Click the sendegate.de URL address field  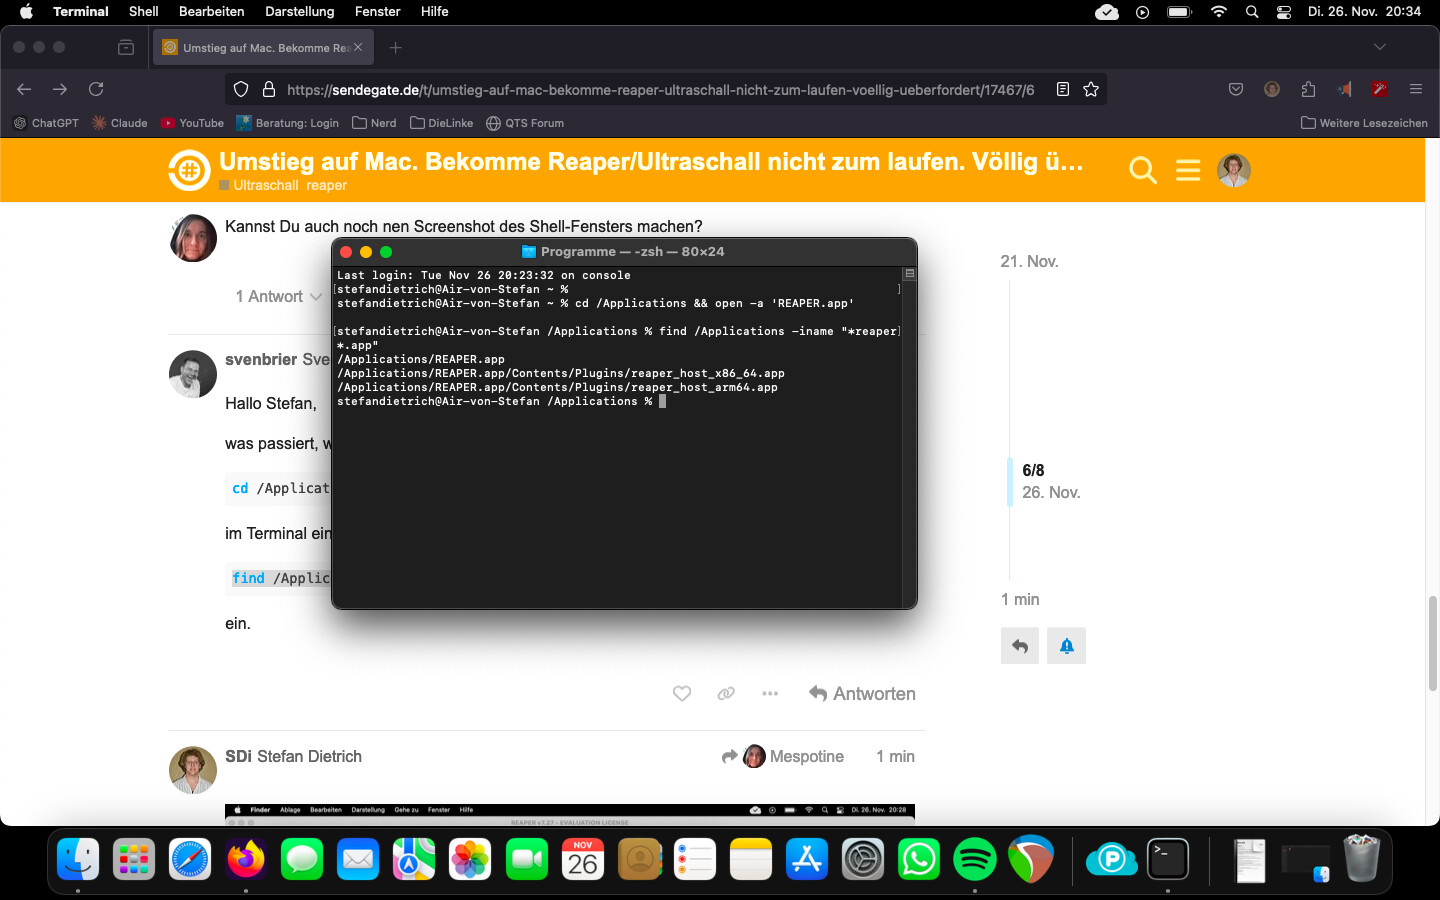(660, 89)
